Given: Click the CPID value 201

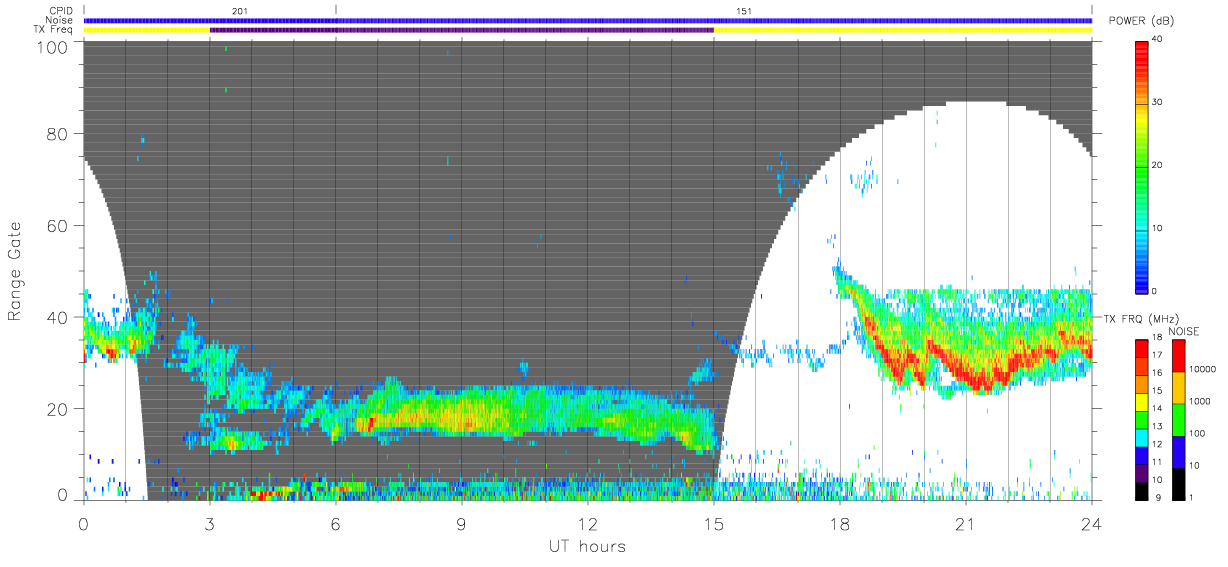Looking at the screenshot, I should coord(239,11).
